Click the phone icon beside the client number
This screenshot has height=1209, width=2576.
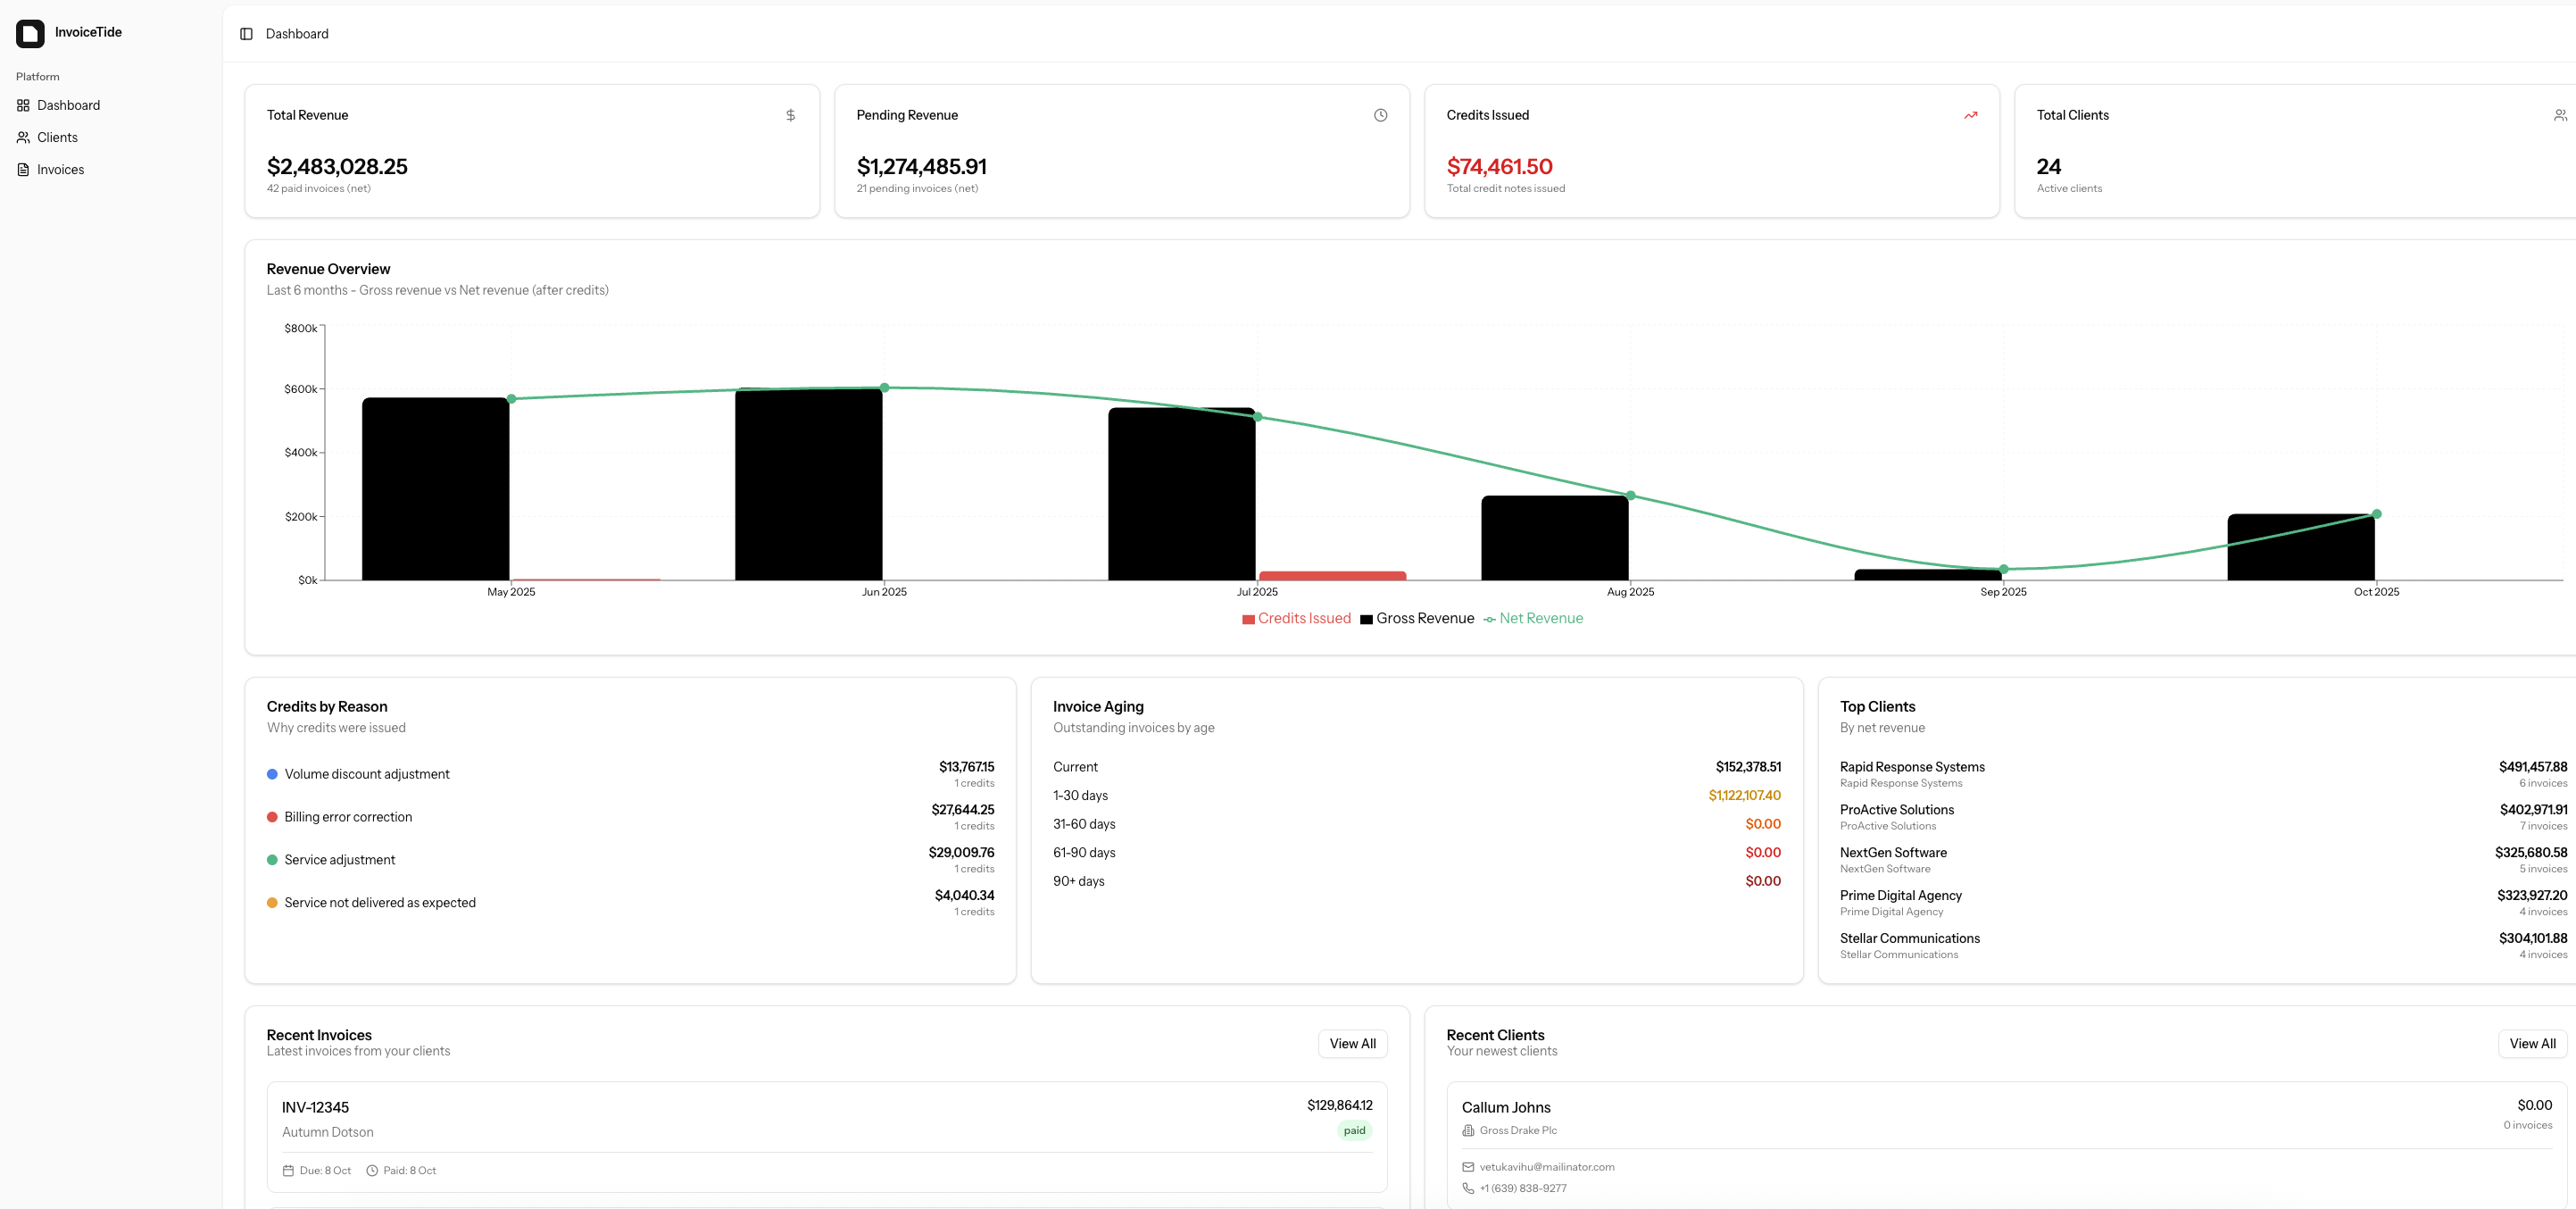click(x=1468, y=1188)
